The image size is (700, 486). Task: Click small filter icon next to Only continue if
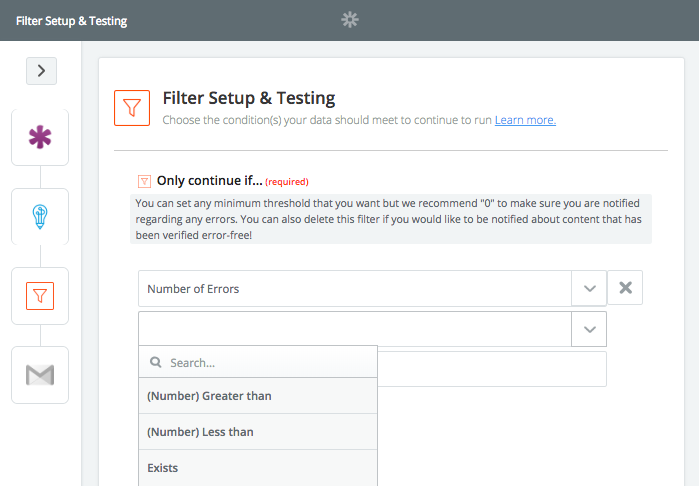point(144,181)
